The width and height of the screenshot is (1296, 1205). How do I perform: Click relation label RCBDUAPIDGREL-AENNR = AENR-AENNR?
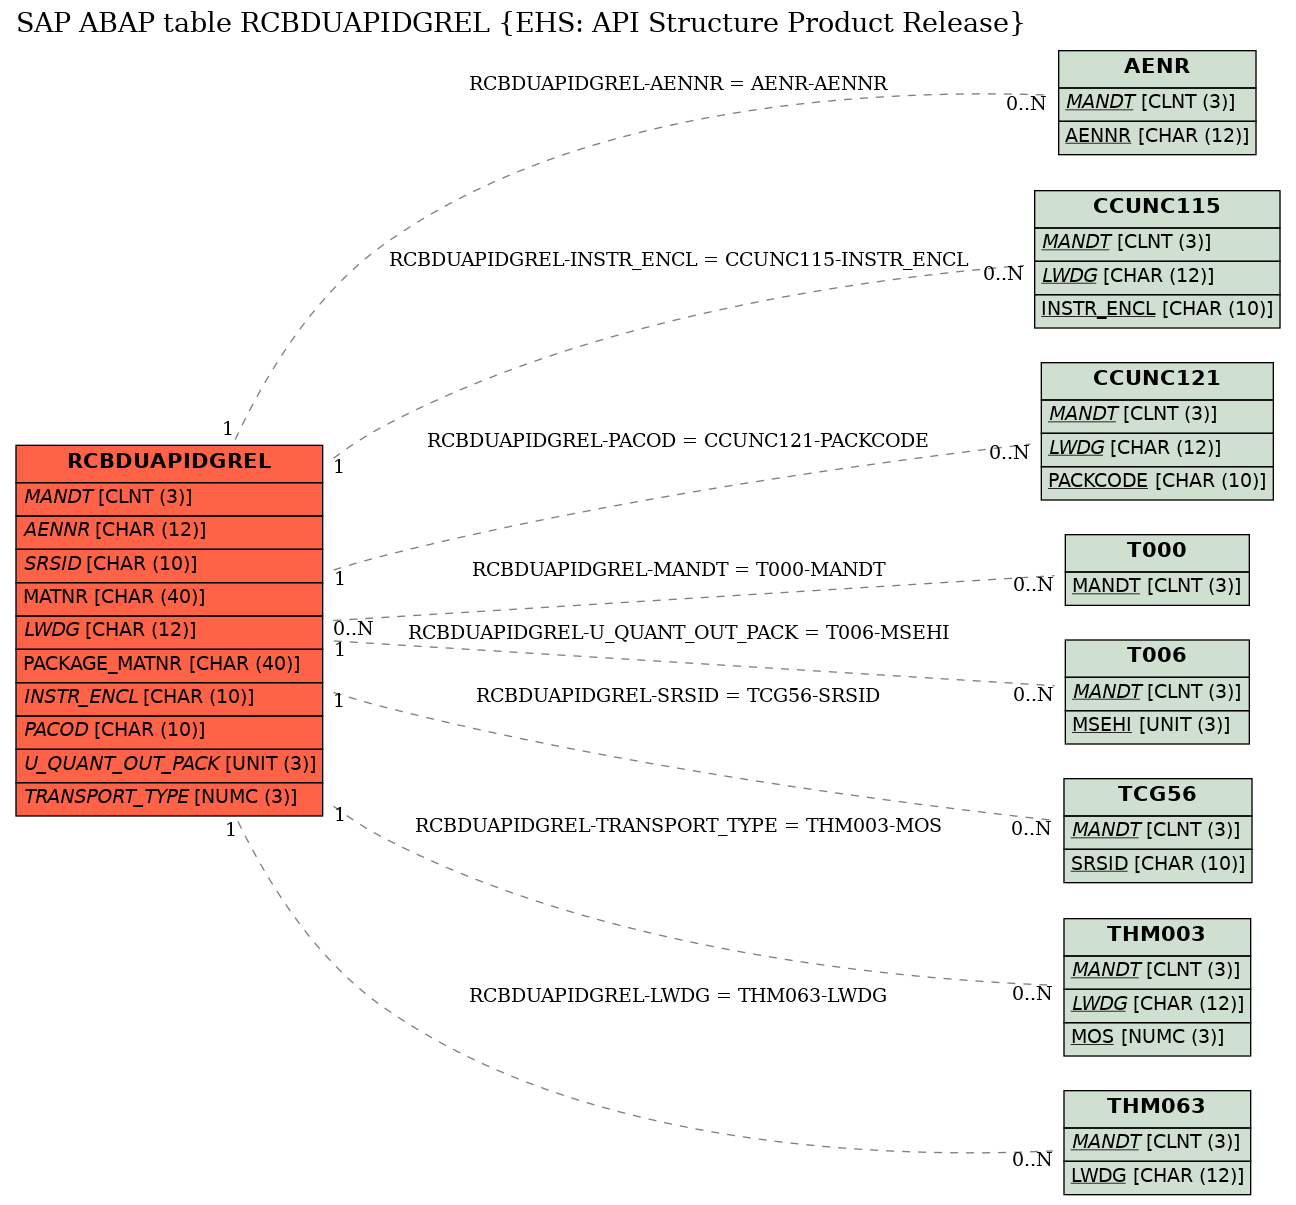tap(678, 84)
